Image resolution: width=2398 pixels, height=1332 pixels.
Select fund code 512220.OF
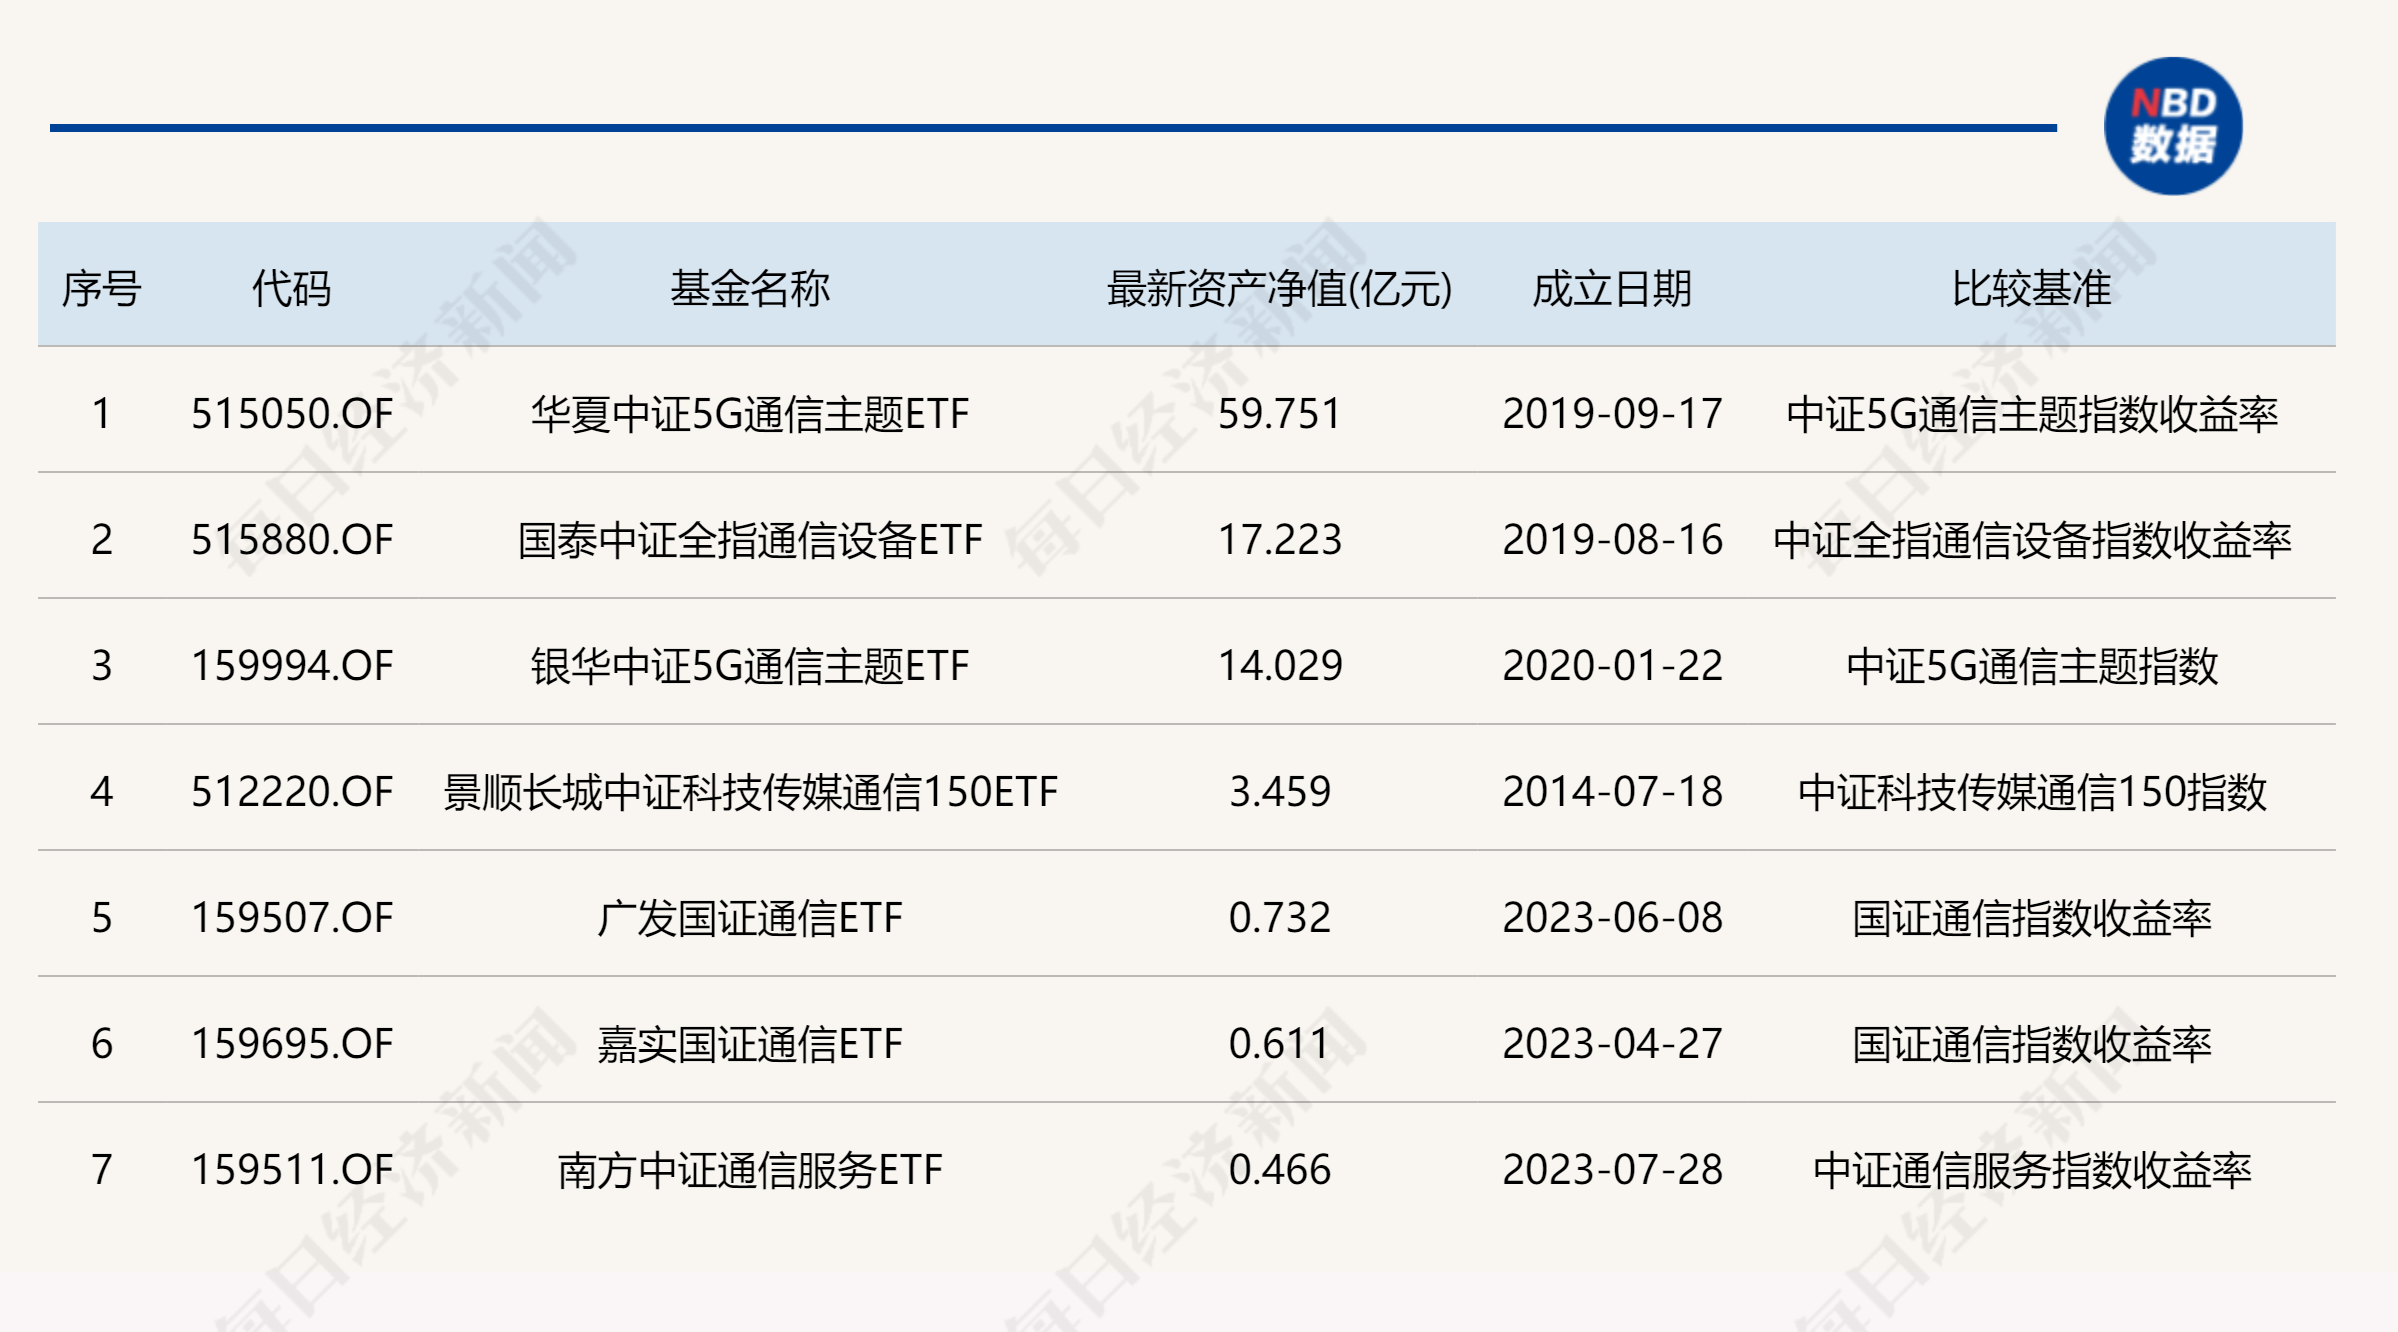[x=292, y=792]
